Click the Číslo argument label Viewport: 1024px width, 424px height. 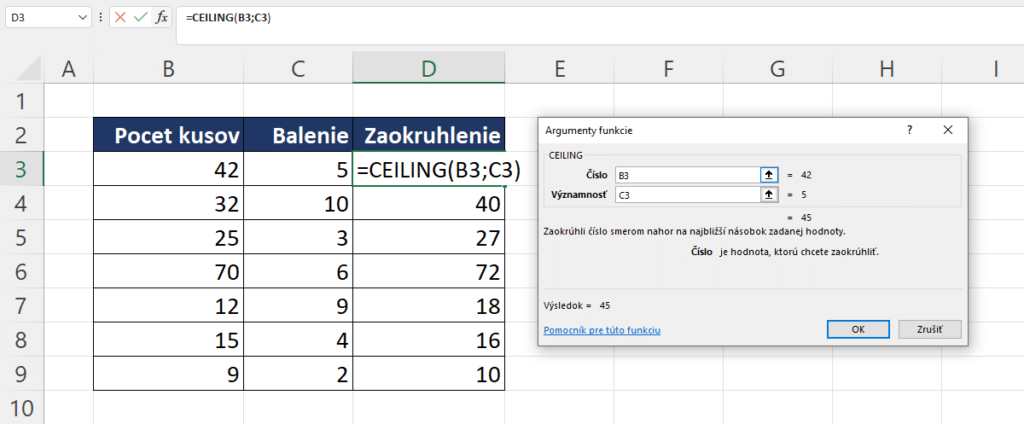[x=597, y=175]
